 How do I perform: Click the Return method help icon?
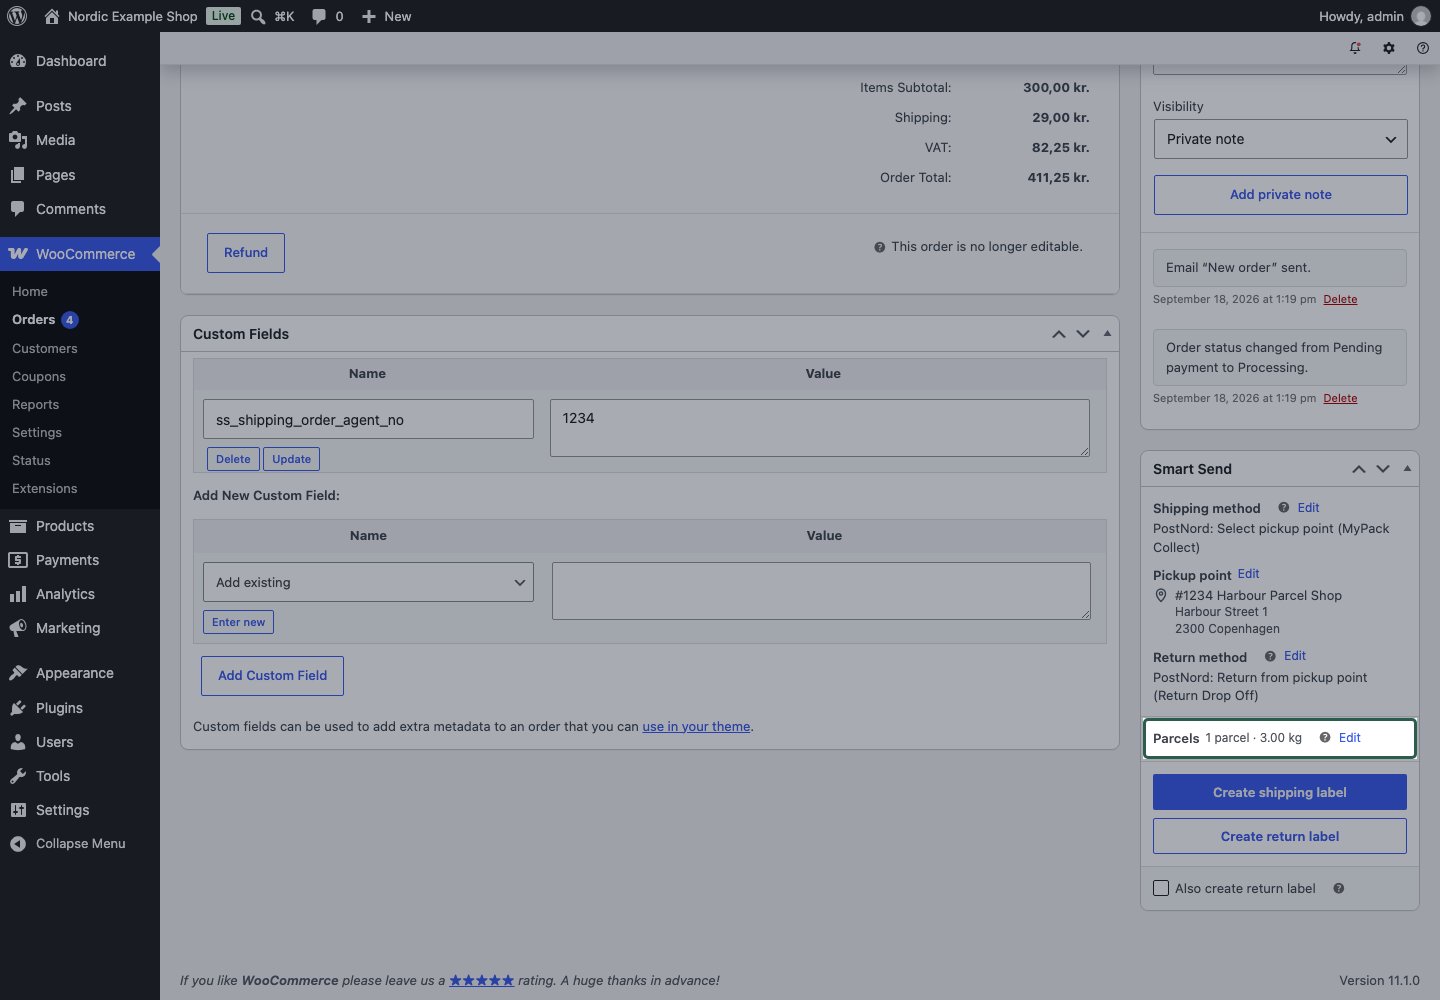1270,656
